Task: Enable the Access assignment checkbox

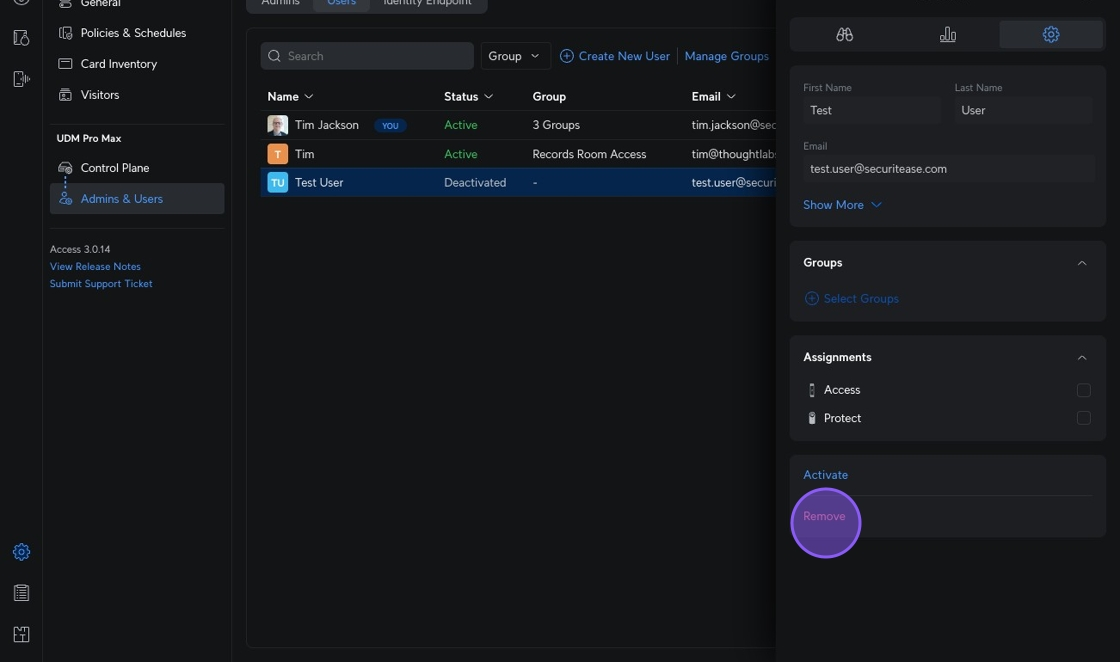Action: click(x=1083, y=390)
